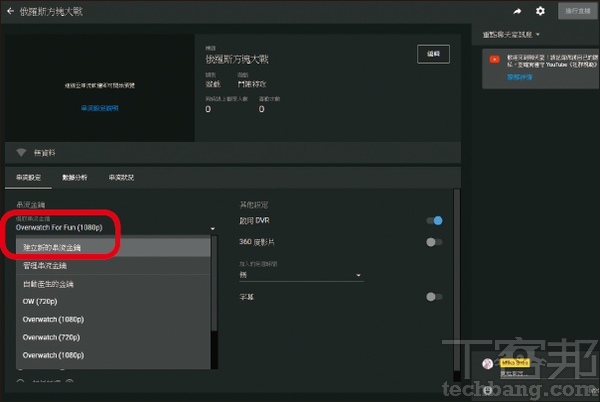The height and width of the screenshot is (402, 600).
Task: Enable the 360 度影片 switch
Action: point(434,242)
